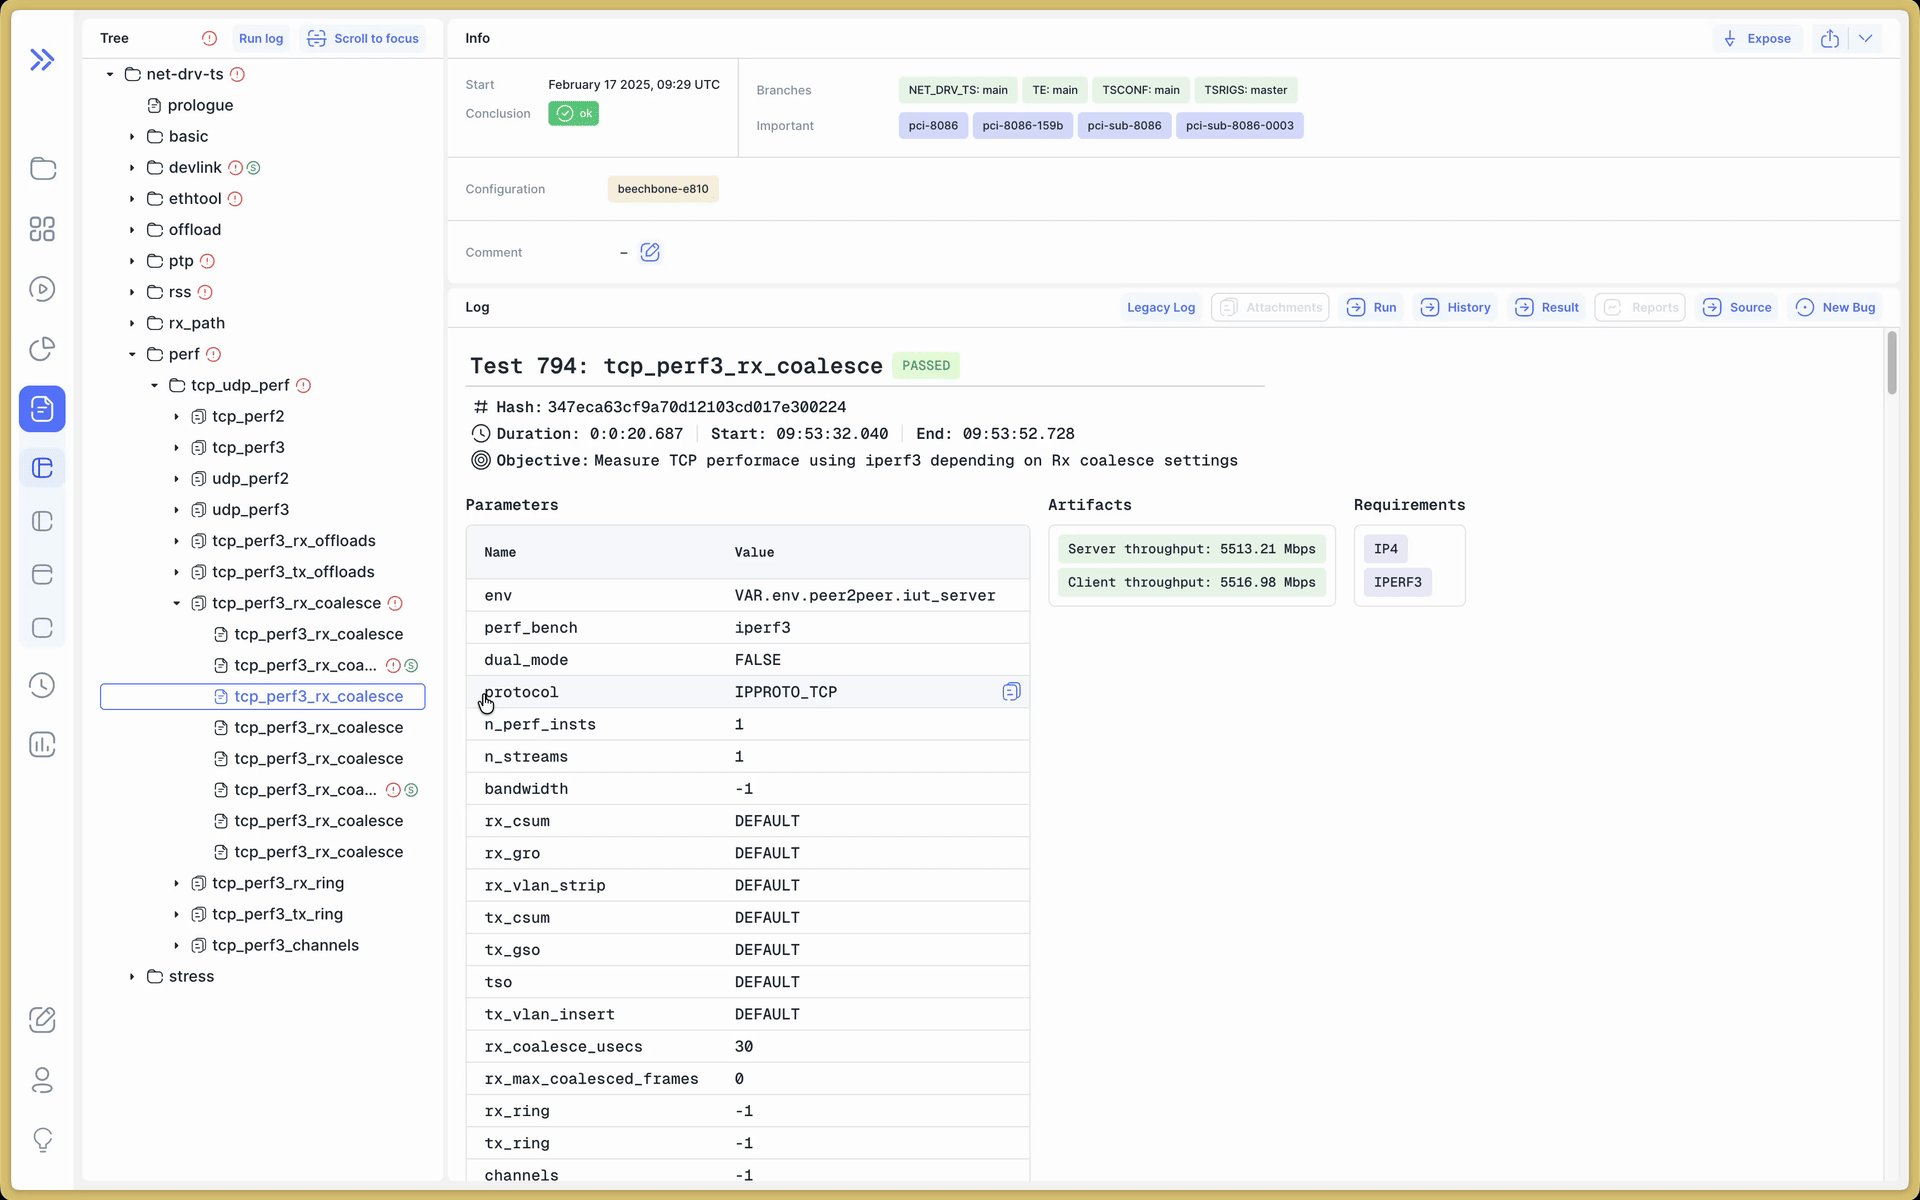Switch to Legacy Log view

(x=1160, y=307)
